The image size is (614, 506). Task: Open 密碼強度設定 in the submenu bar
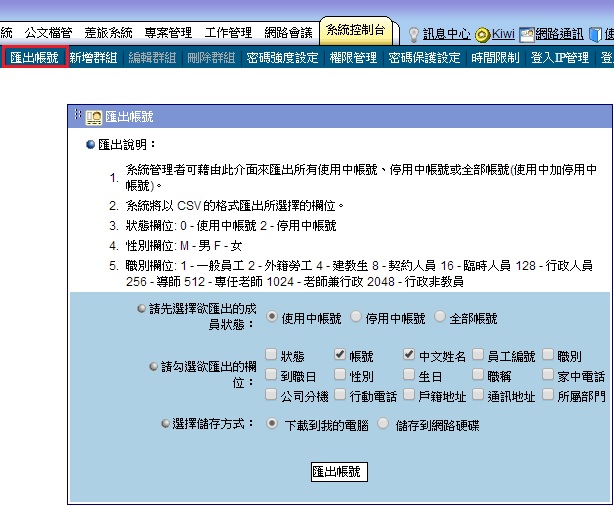[x=282, y=58]
